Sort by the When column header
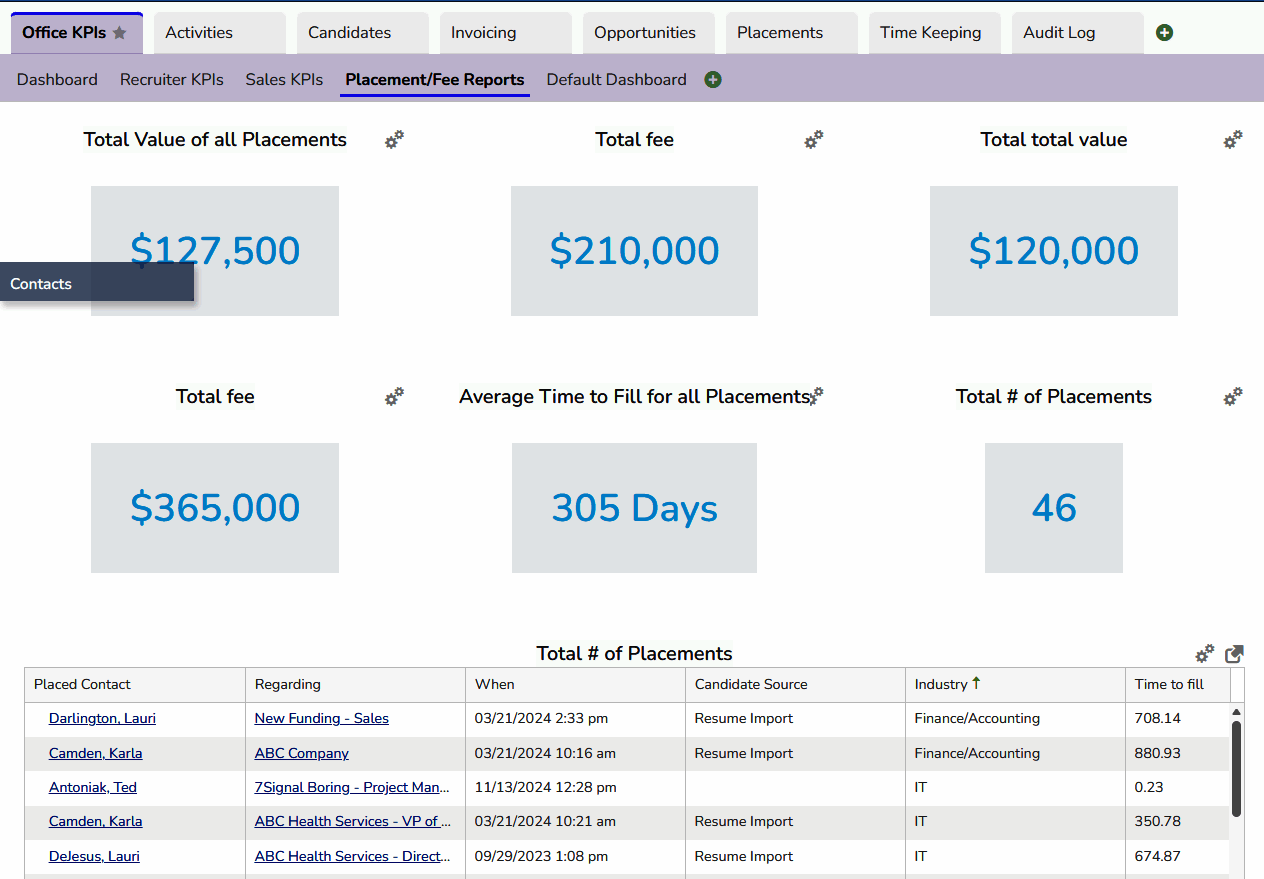 click(x=495, y=685)
